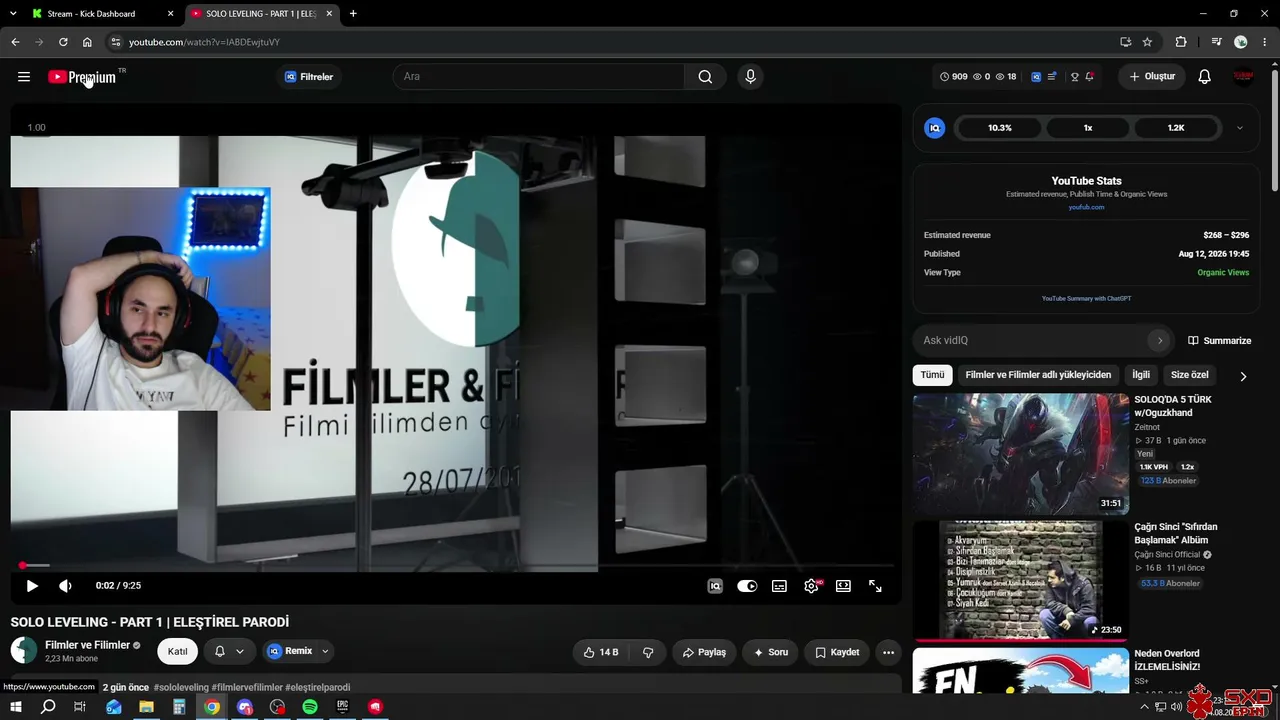1280x720 pixels.
Task: Open more actions three-dot menu
Action: pos(888,652)
